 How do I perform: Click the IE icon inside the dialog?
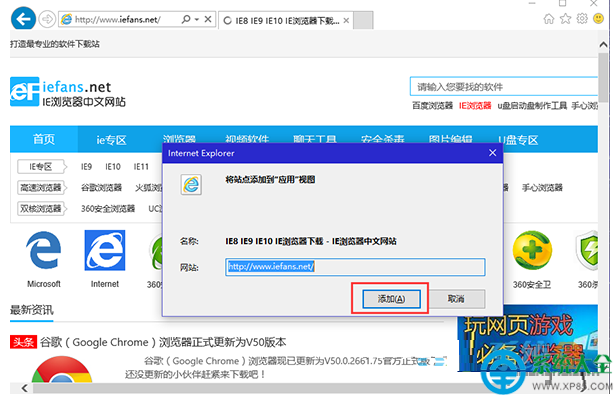[191, 185]
